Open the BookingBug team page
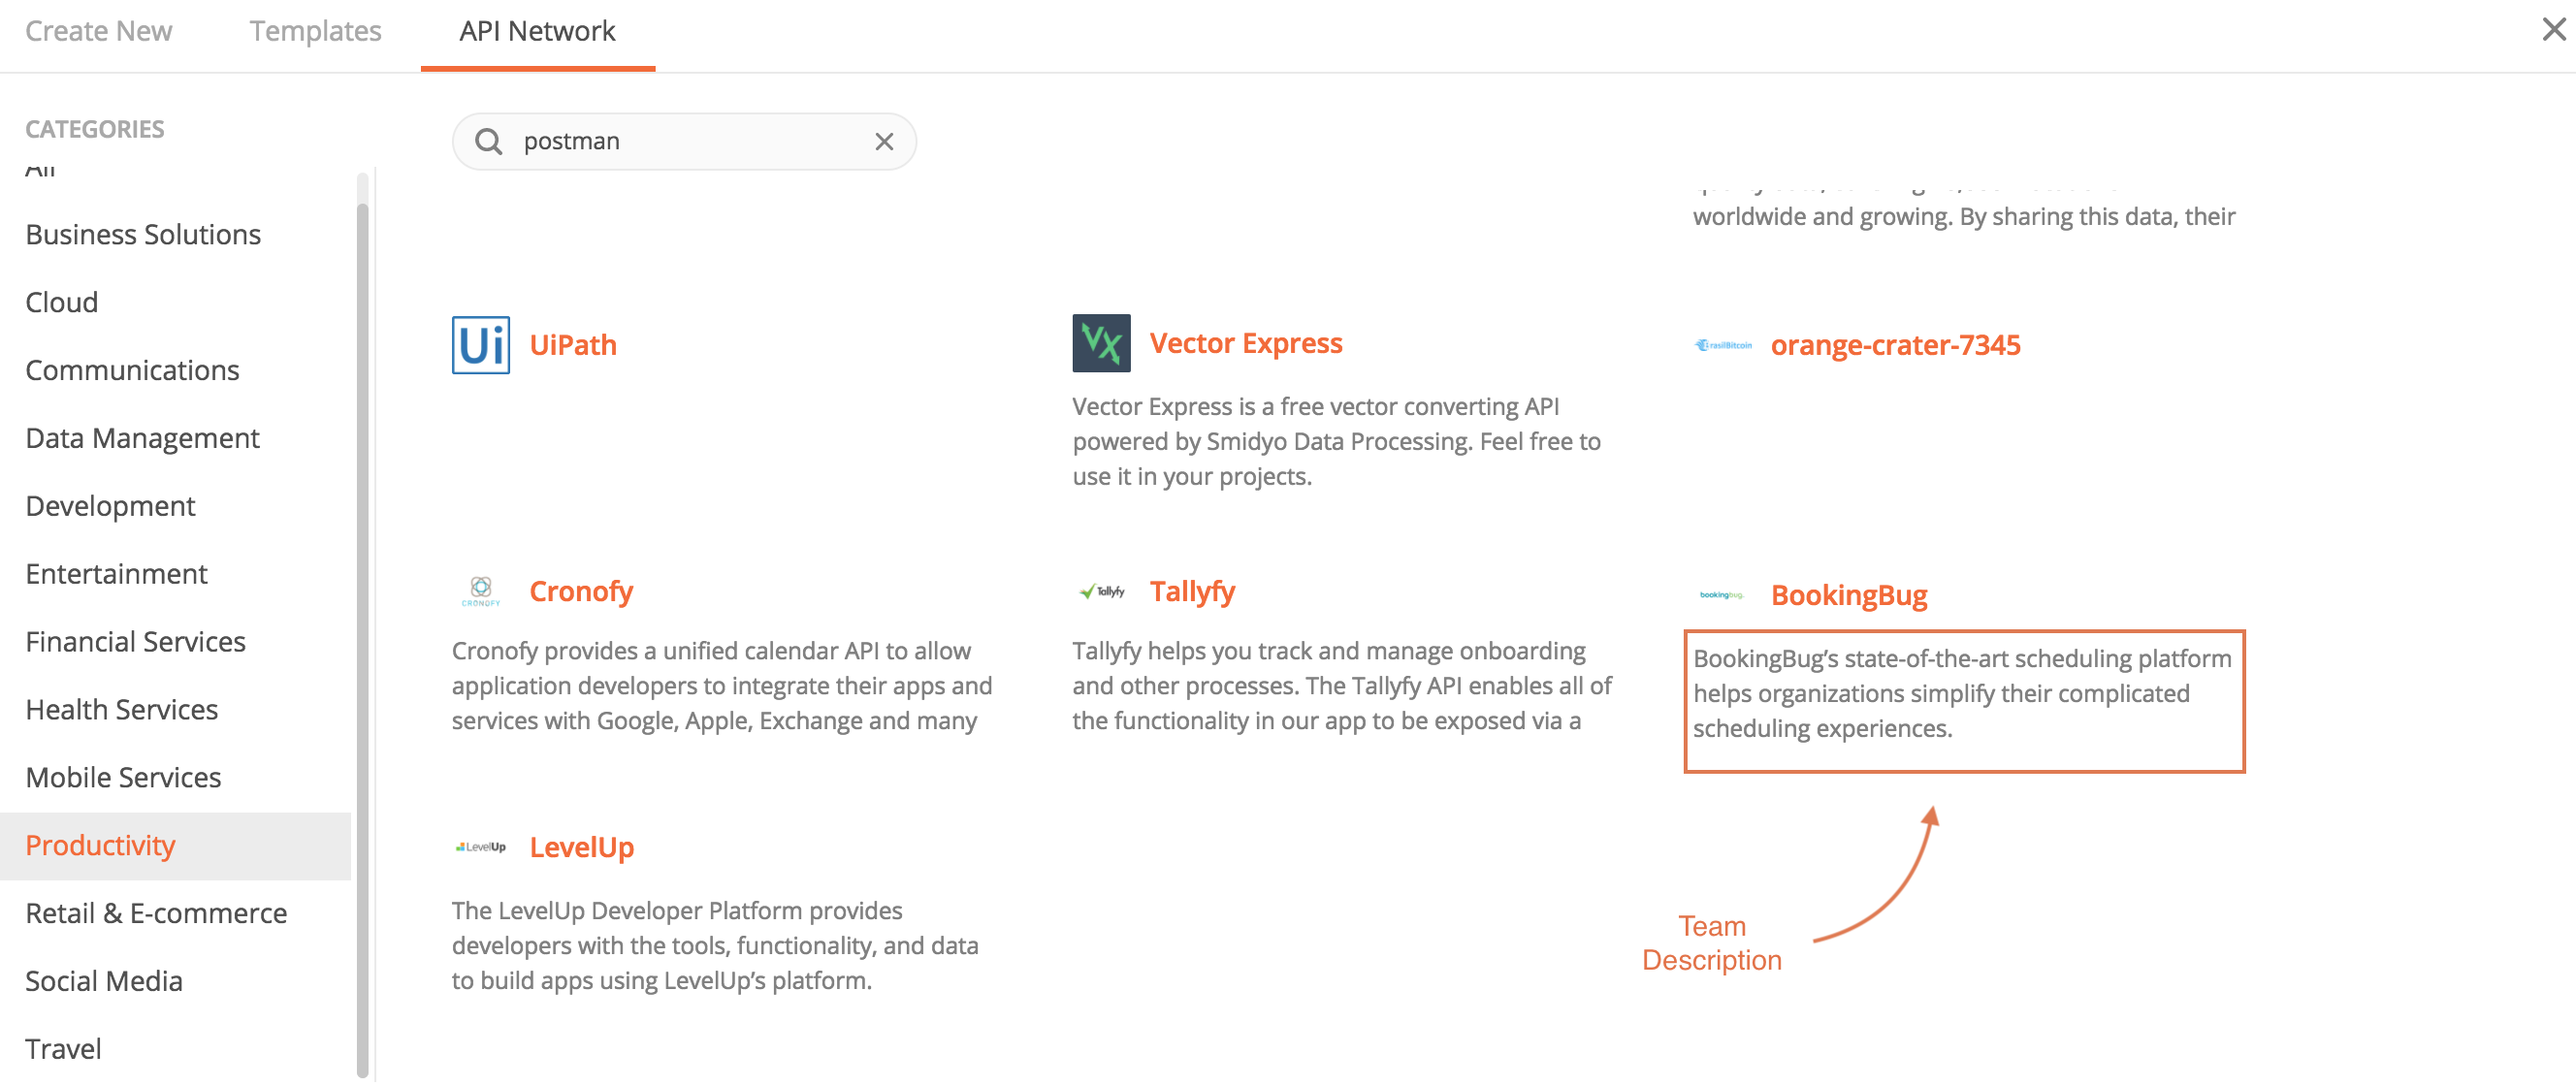This screenshot has height=1086, width=2576. click(1848, 594)
